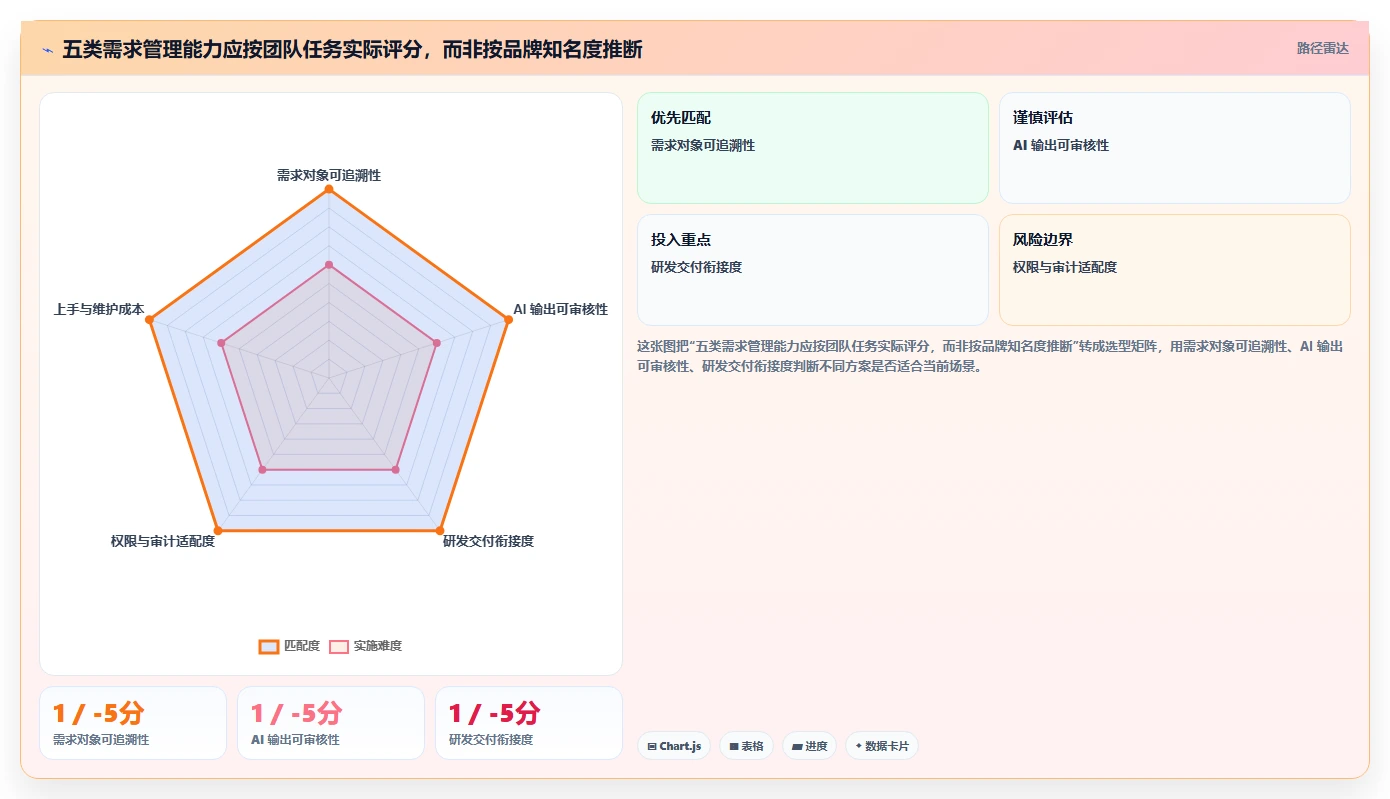Click the icon inside the 进度 tag
Viewport: 1390px width, 799px height.
tap(797, 746)
